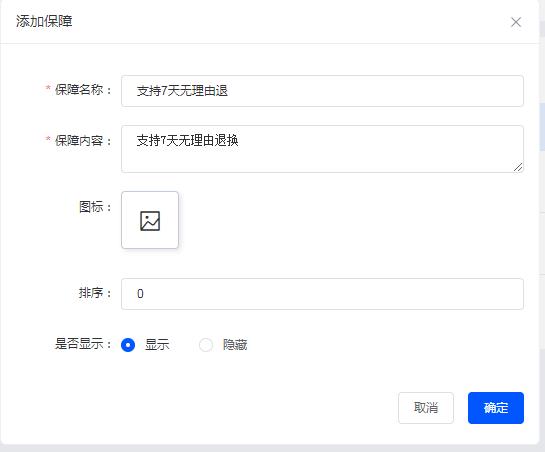The image size is (545, 452).
Task: Focus the 保障名称 input field
Action: [322, 91]
